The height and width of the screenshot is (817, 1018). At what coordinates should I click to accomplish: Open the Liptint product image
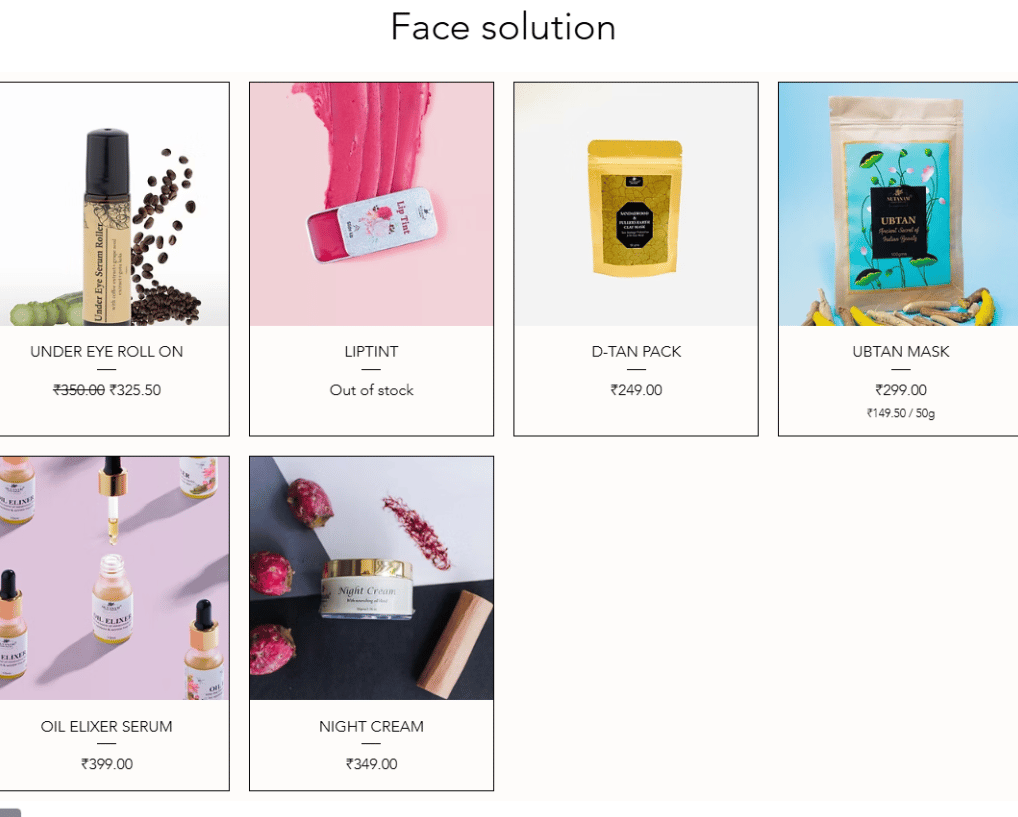371,204
